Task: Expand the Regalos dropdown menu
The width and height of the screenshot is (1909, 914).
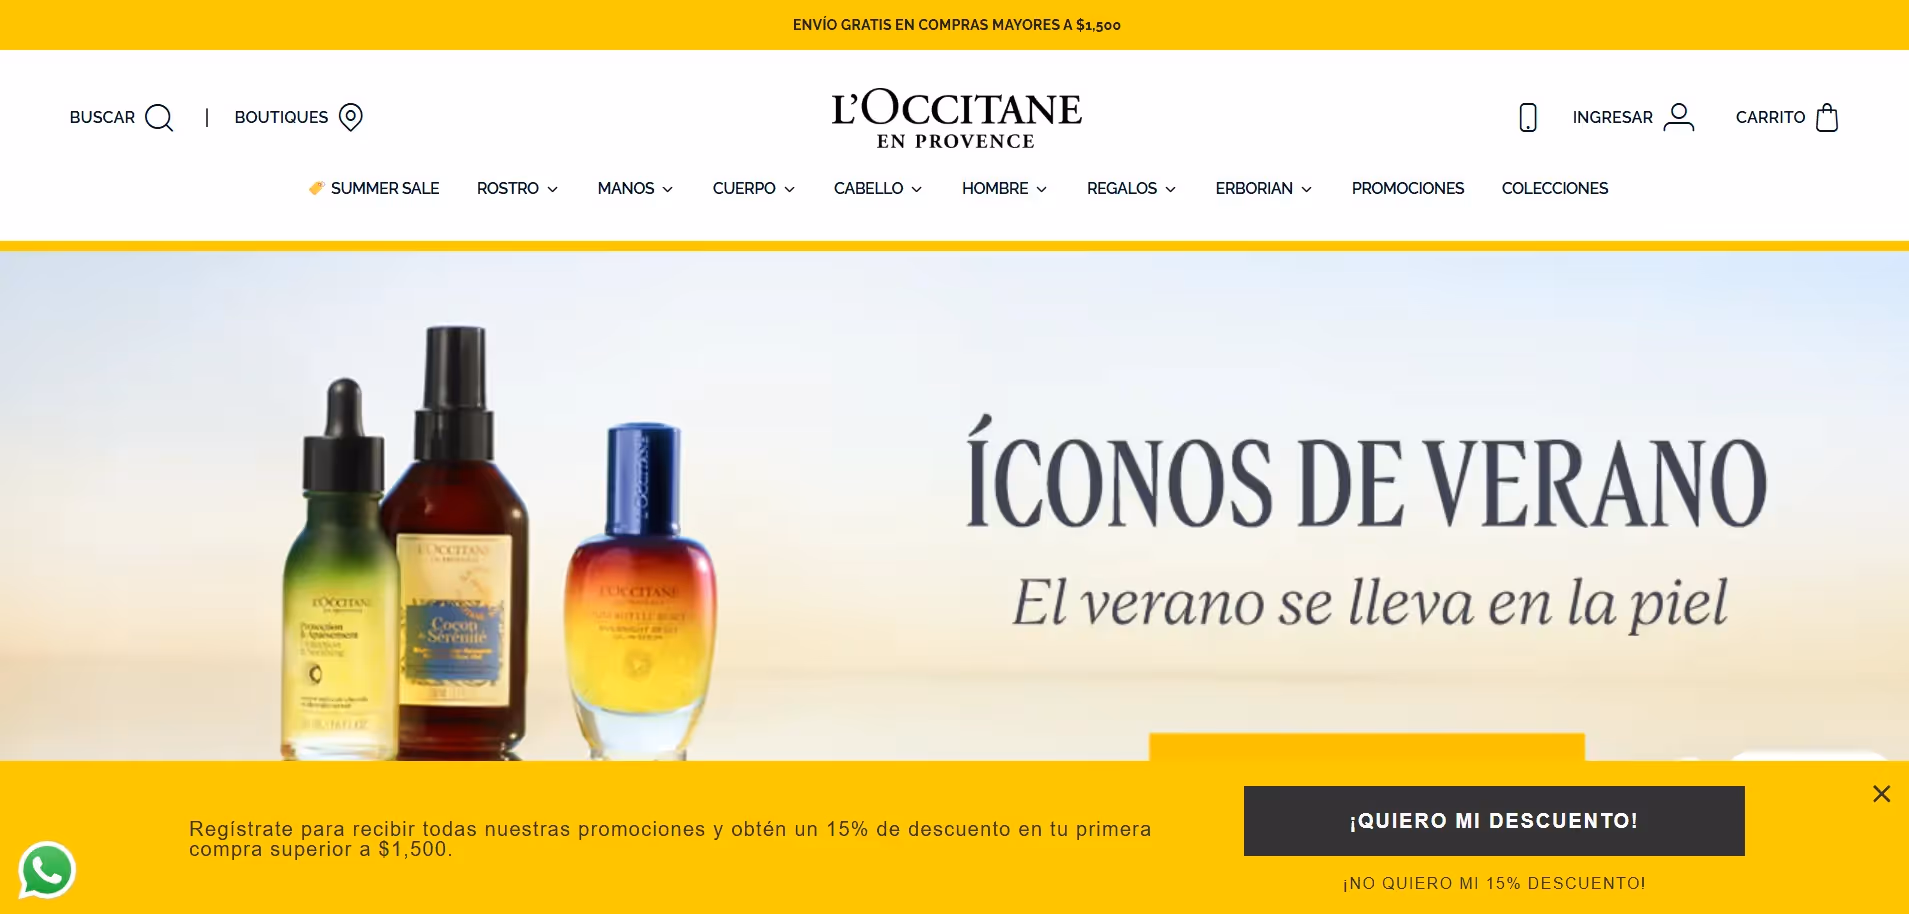Action: click(1131, 188)
